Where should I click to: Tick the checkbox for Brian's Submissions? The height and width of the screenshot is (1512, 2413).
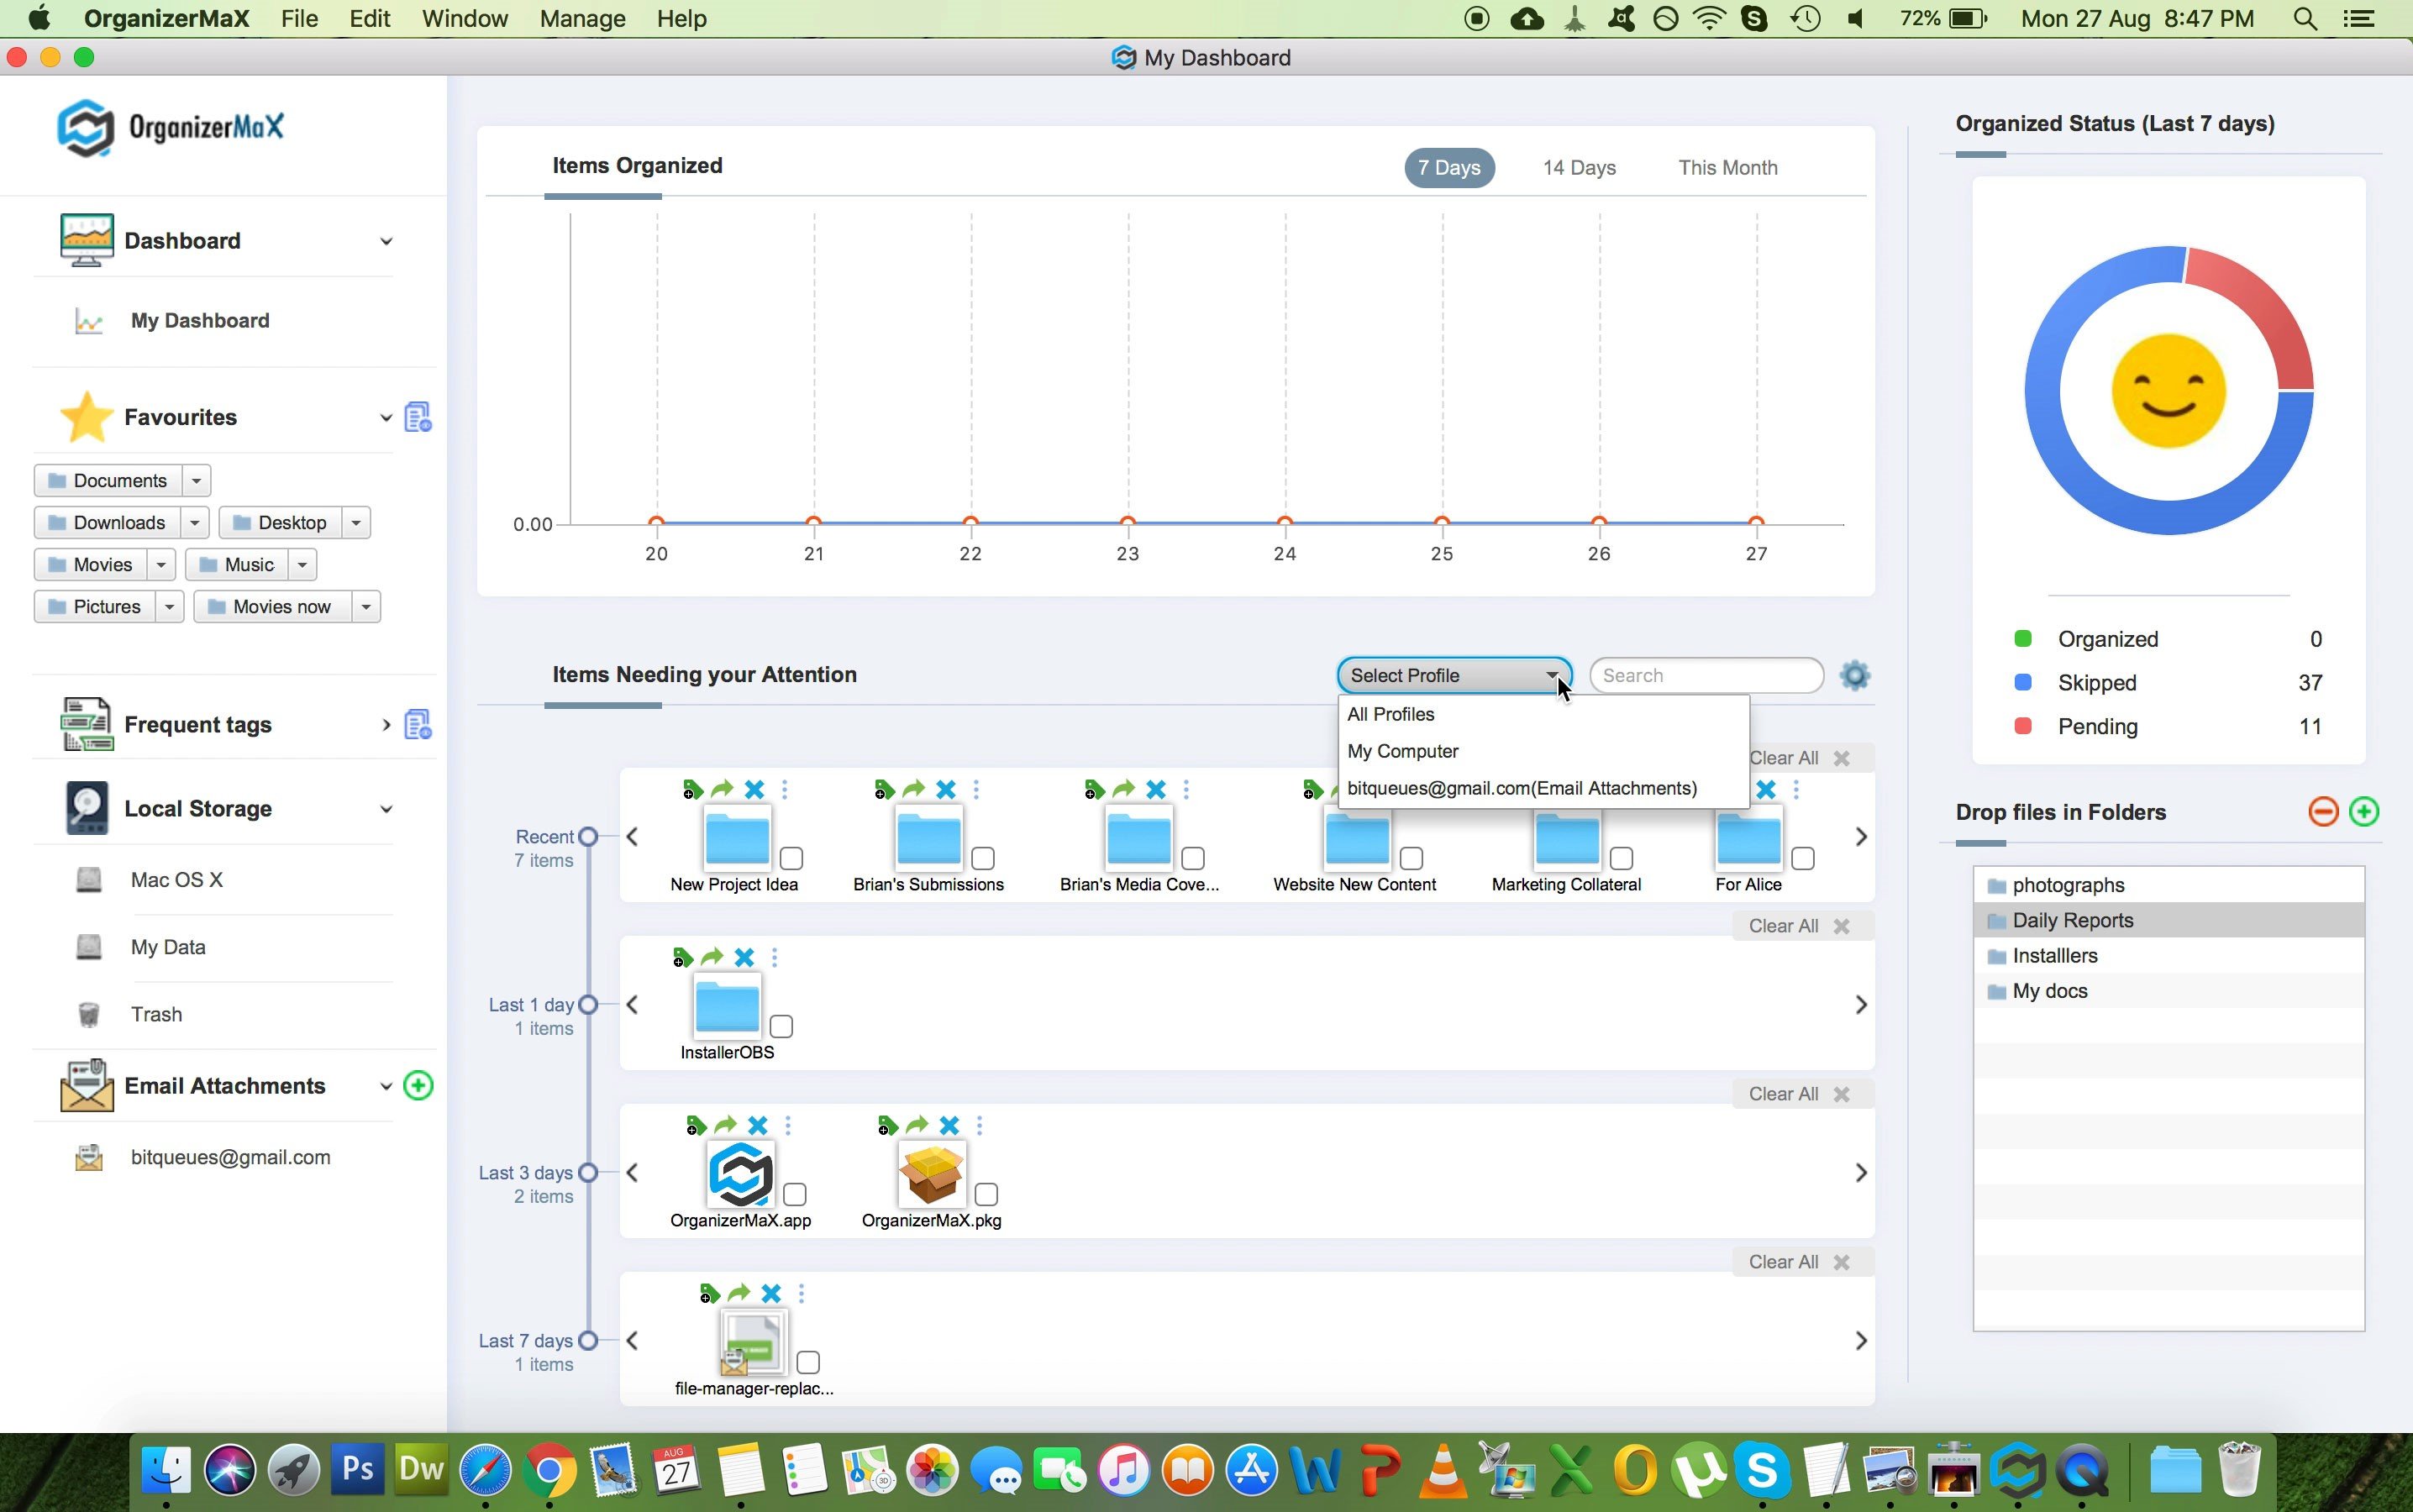pyautogui.click(x=983, y=858)
